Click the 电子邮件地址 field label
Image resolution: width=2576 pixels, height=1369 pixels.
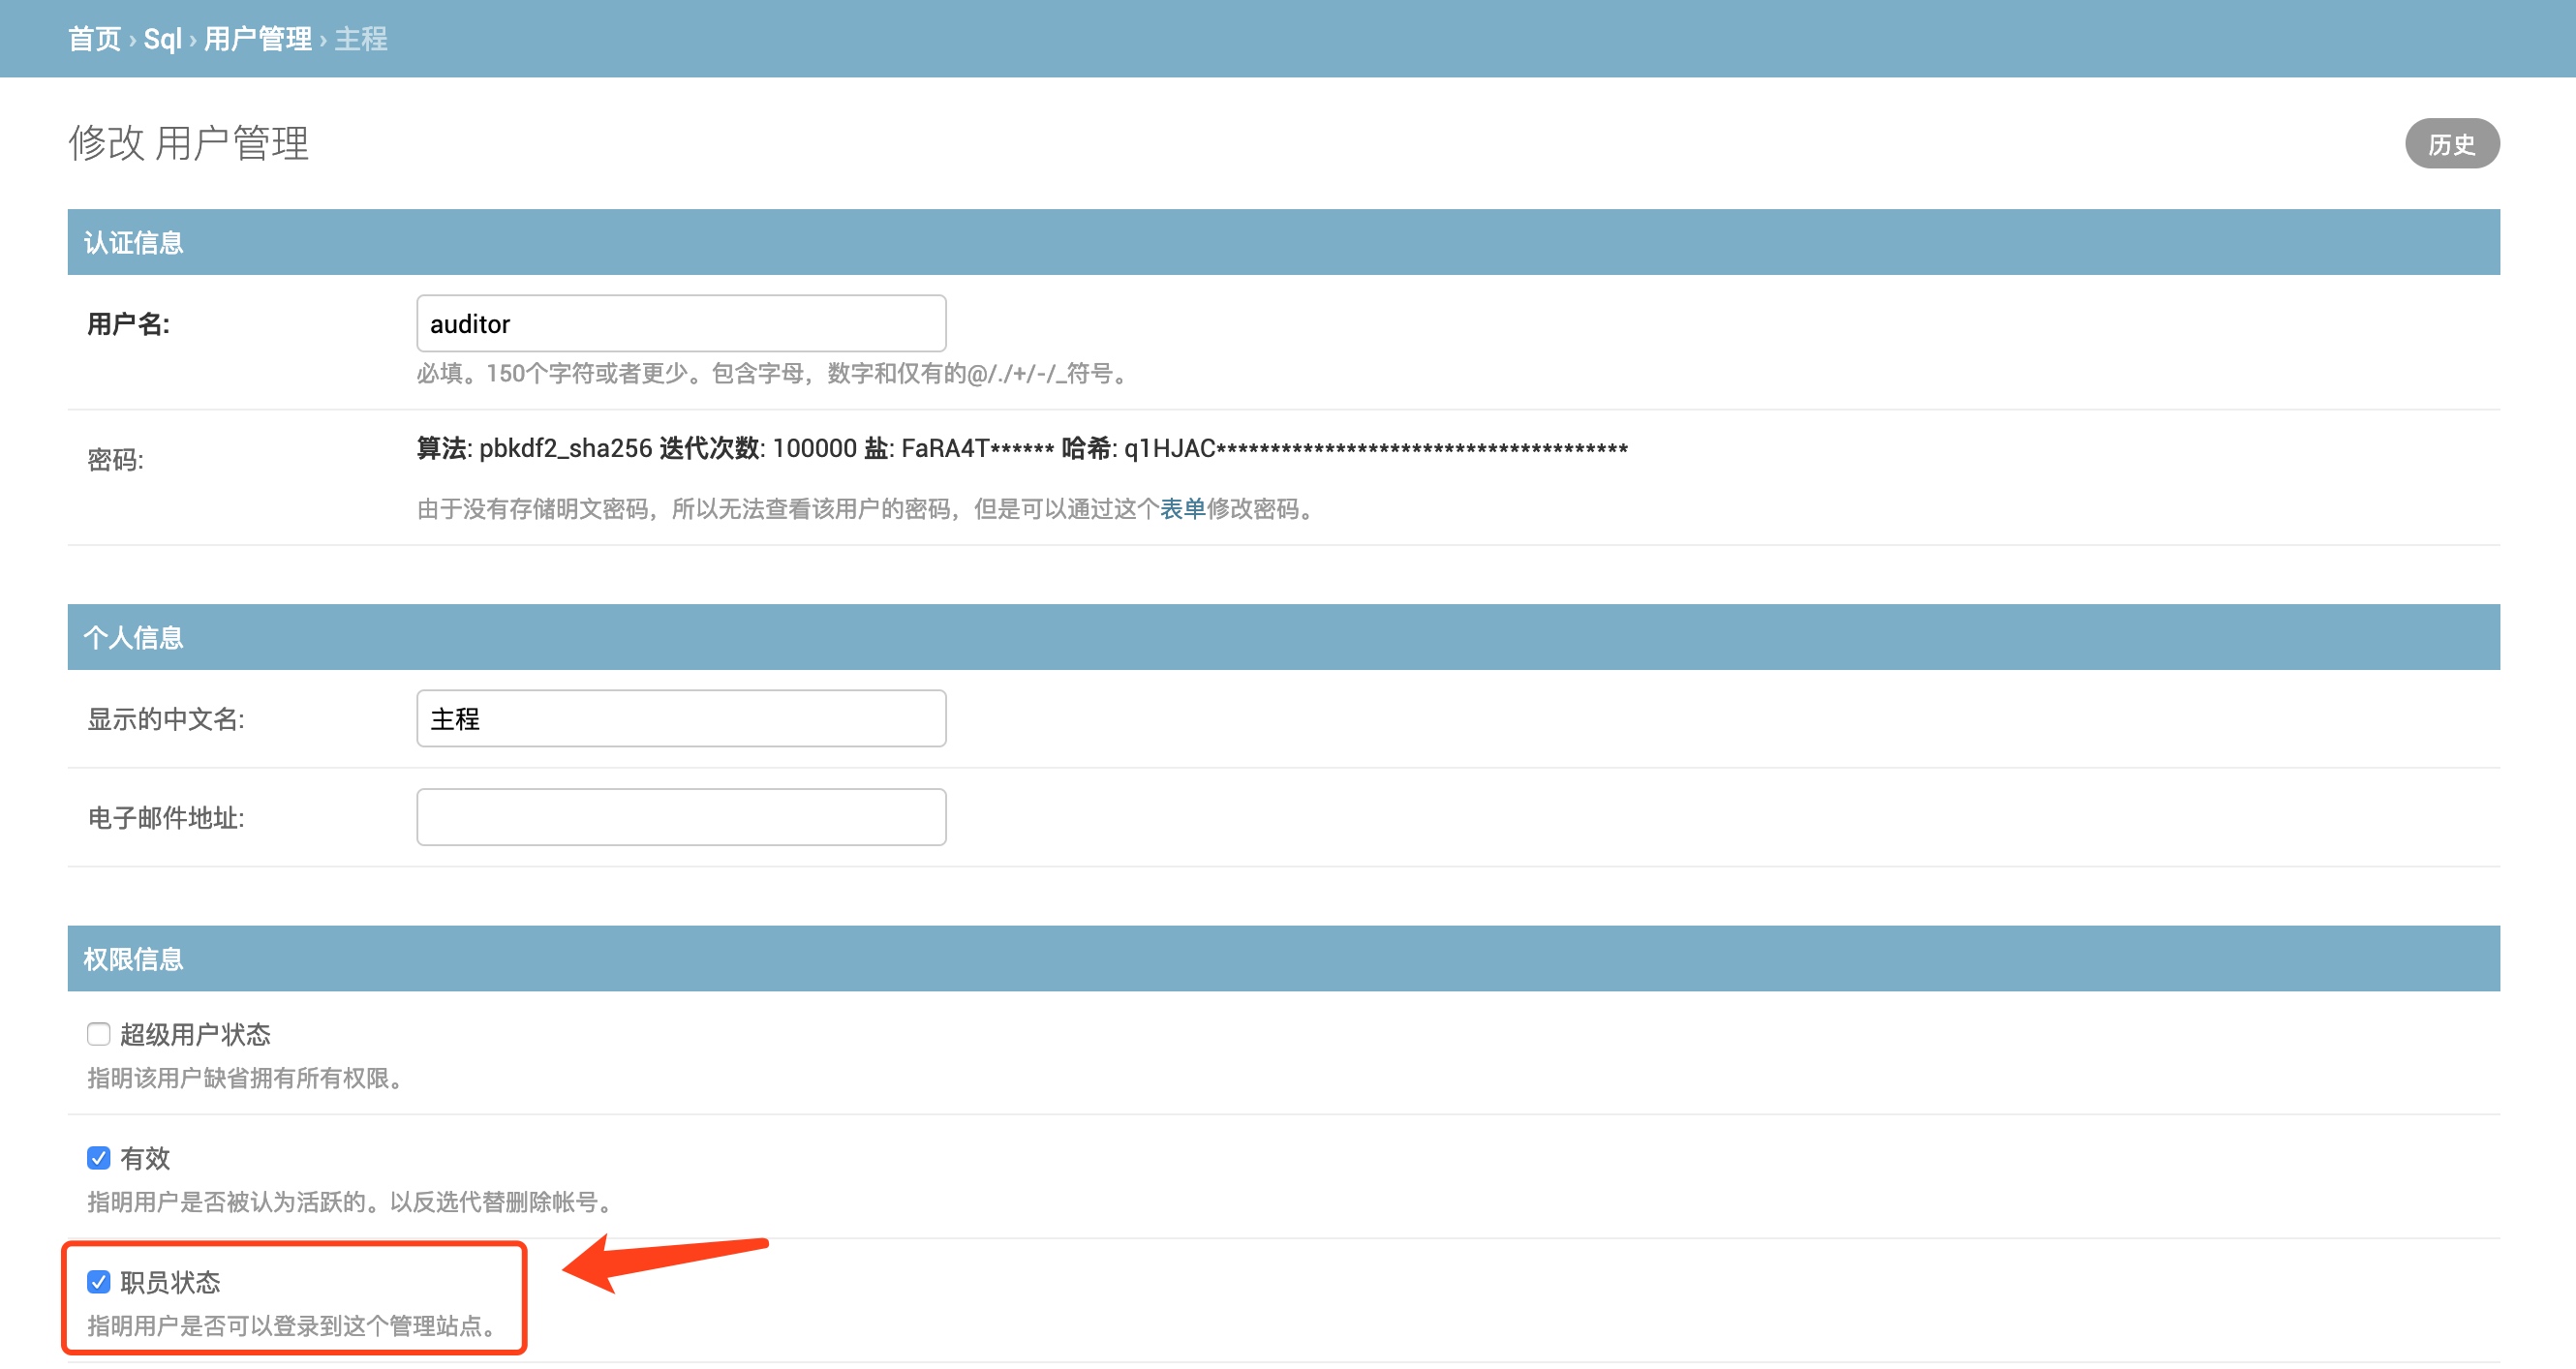coord(165,818)
